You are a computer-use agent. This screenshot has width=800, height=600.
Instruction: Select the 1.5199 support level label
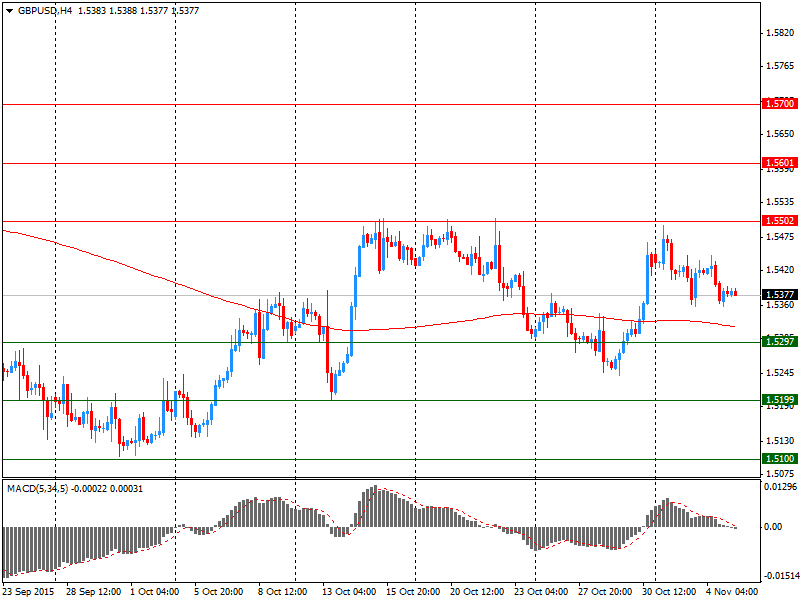click(780, 399)
